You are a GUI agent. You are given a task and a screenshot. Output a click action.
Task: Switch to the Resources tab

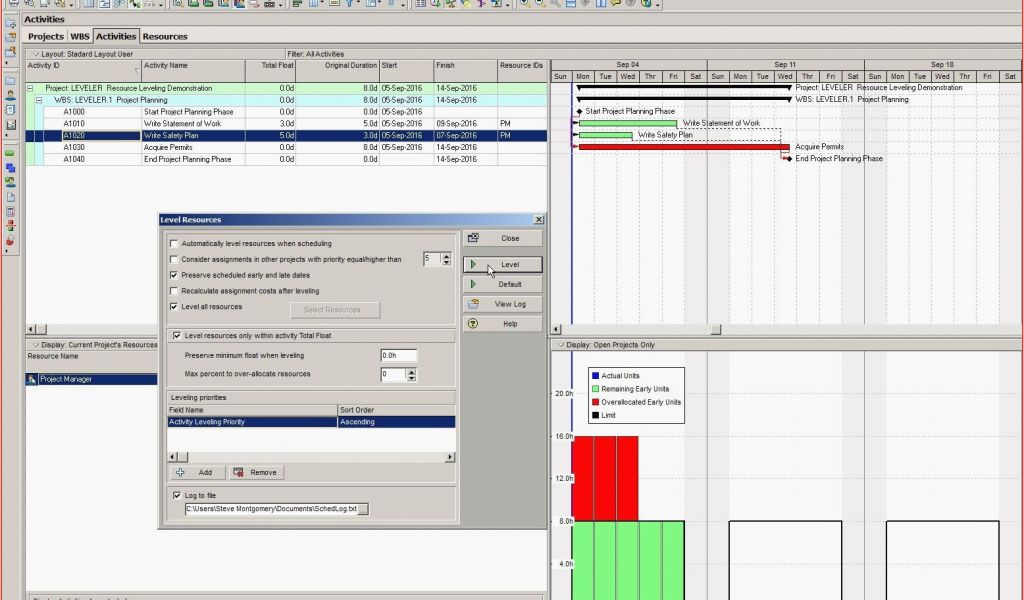(164, 36)
